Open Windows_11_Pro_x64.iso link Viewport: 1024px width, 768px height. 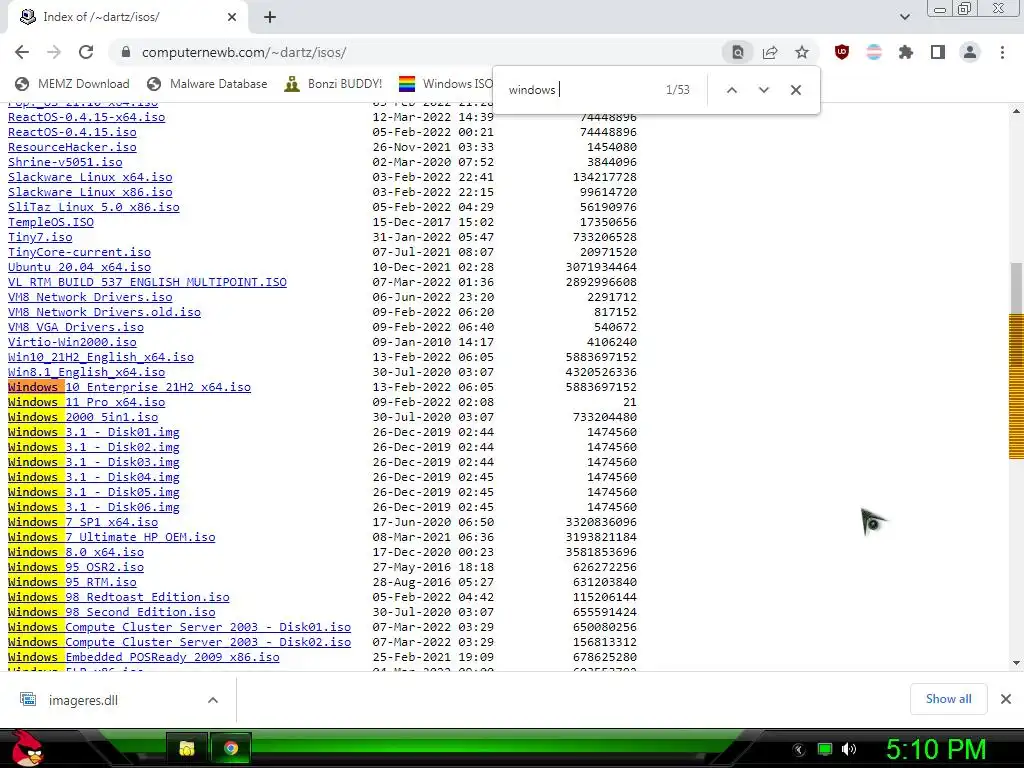pyautogui.click(x=86, y=402)
